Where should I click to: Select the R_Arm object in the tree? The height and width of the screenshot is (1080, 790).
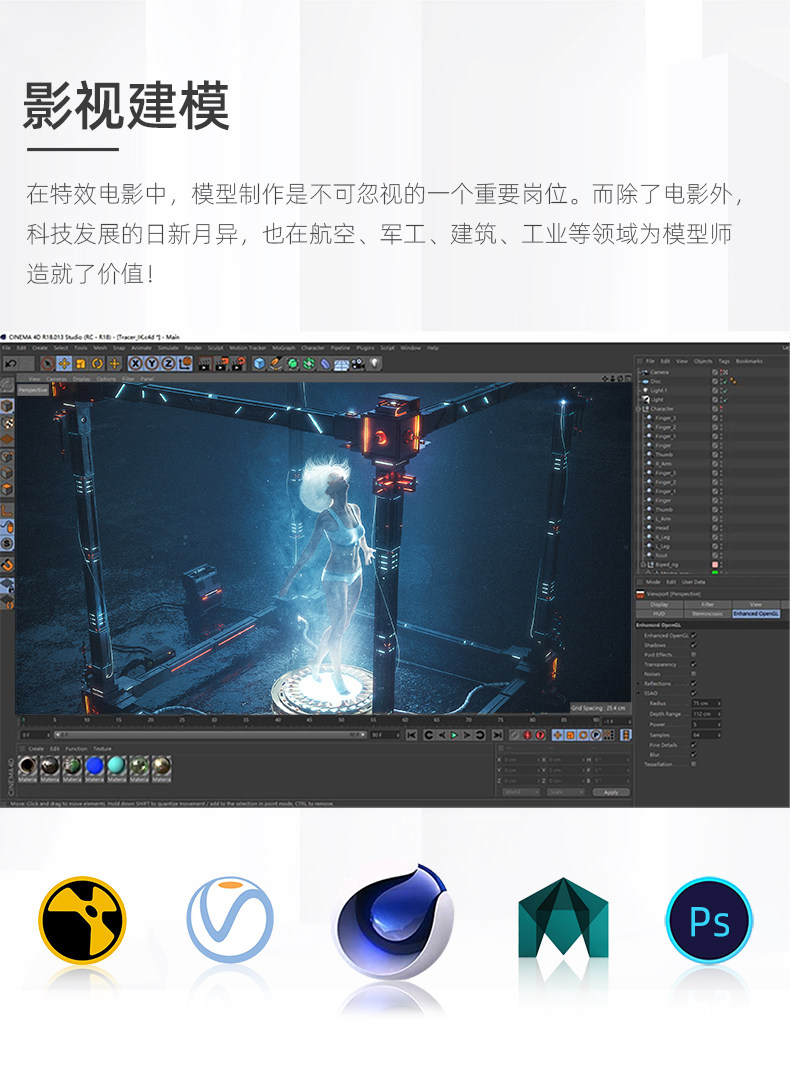(x=663, y=464)
